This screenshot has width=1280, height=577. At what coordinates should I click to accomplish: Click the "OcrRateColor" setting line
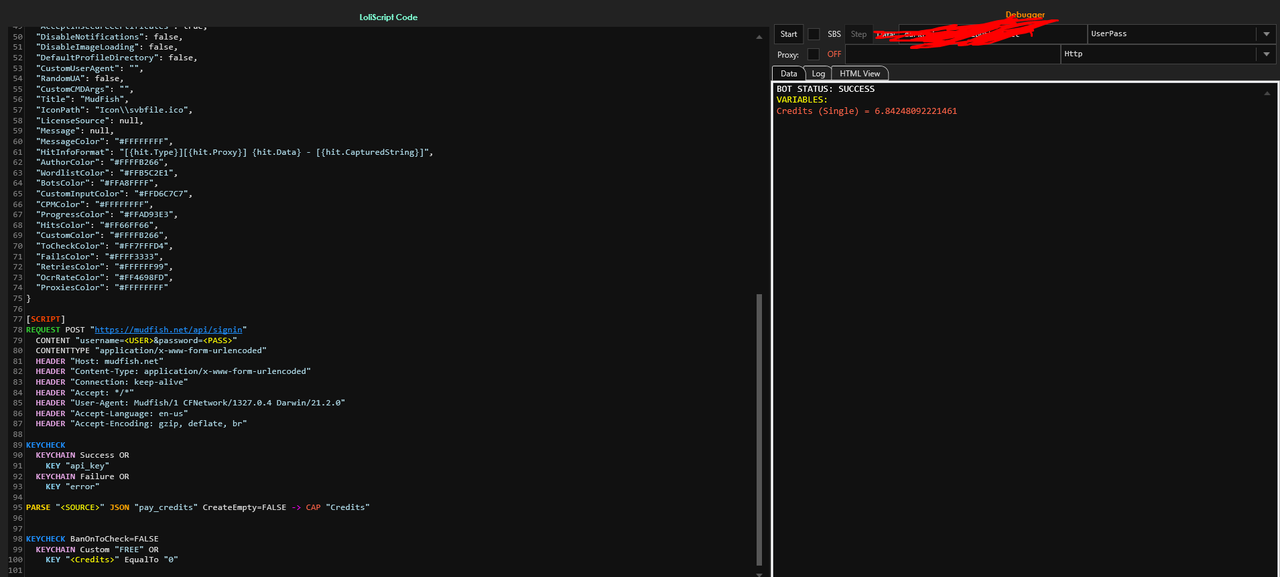[105, 277]
